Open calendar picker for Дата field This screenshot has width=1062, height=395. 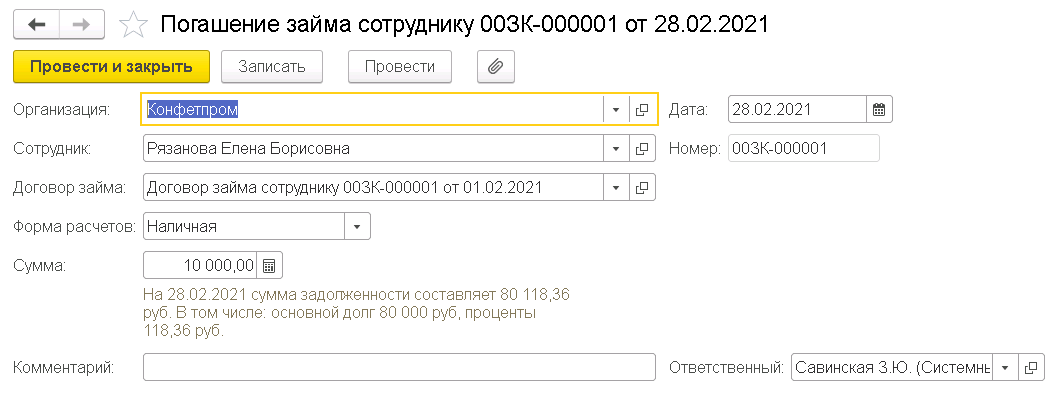point(879,109)
